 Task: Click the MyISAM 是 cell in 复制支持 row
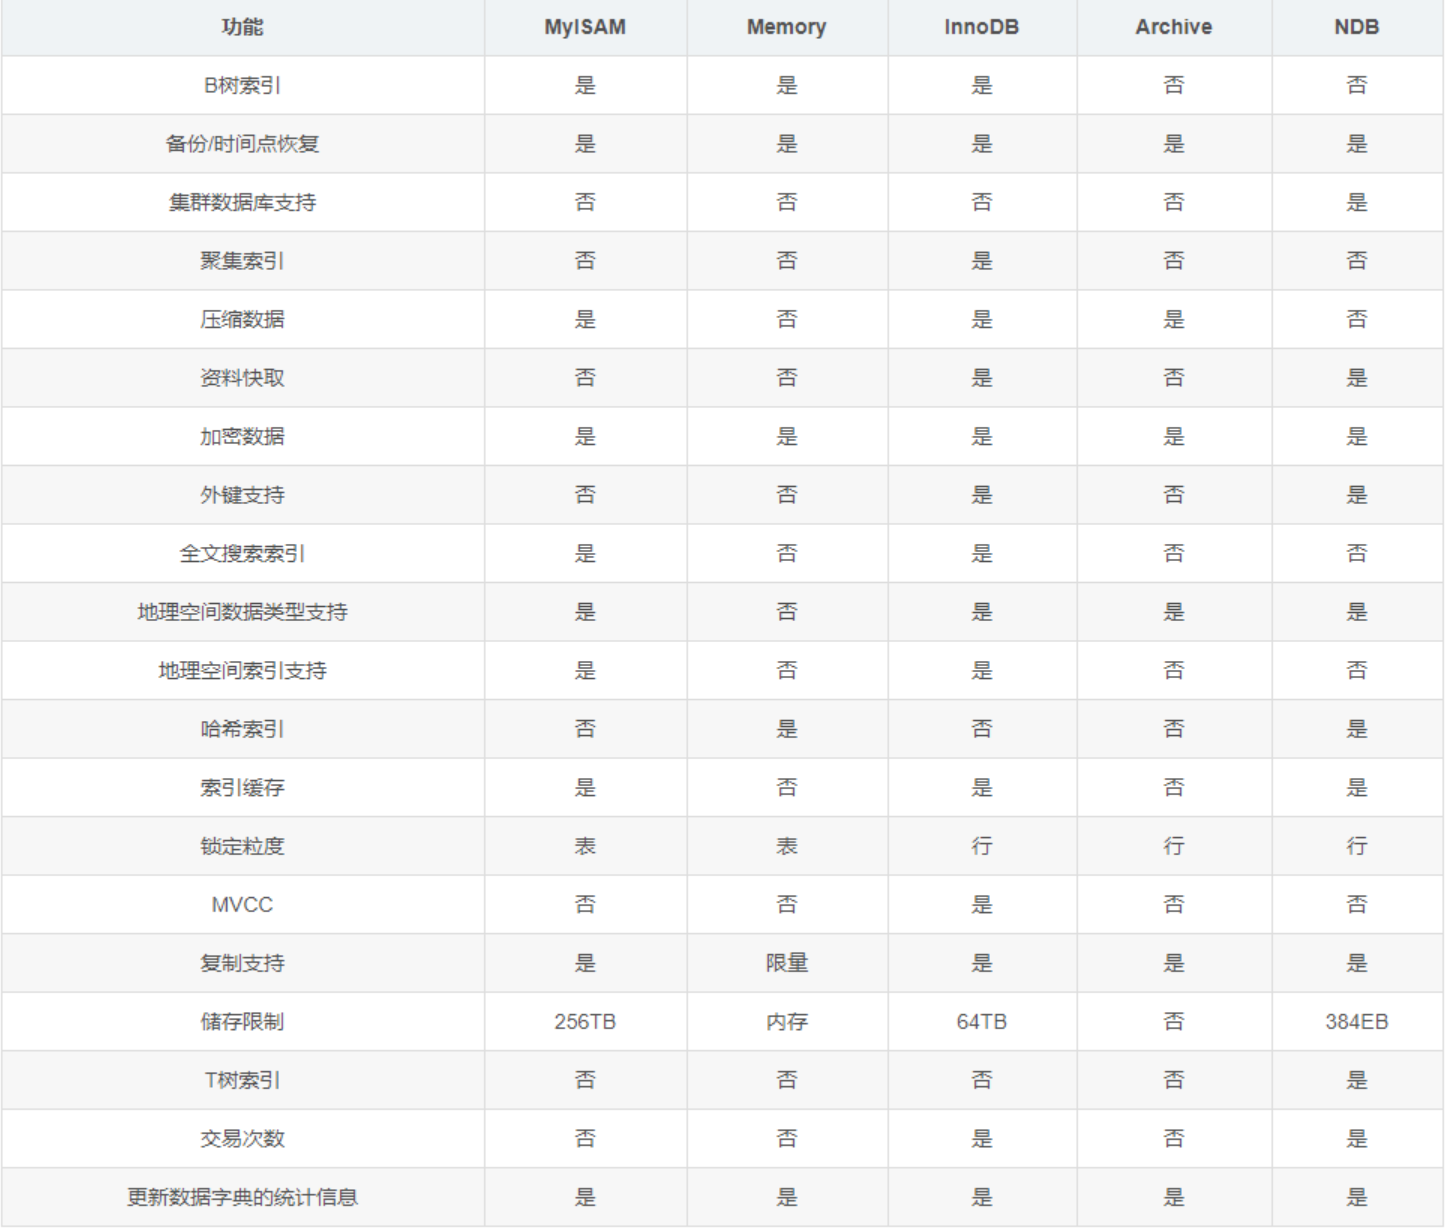point(585,963)
